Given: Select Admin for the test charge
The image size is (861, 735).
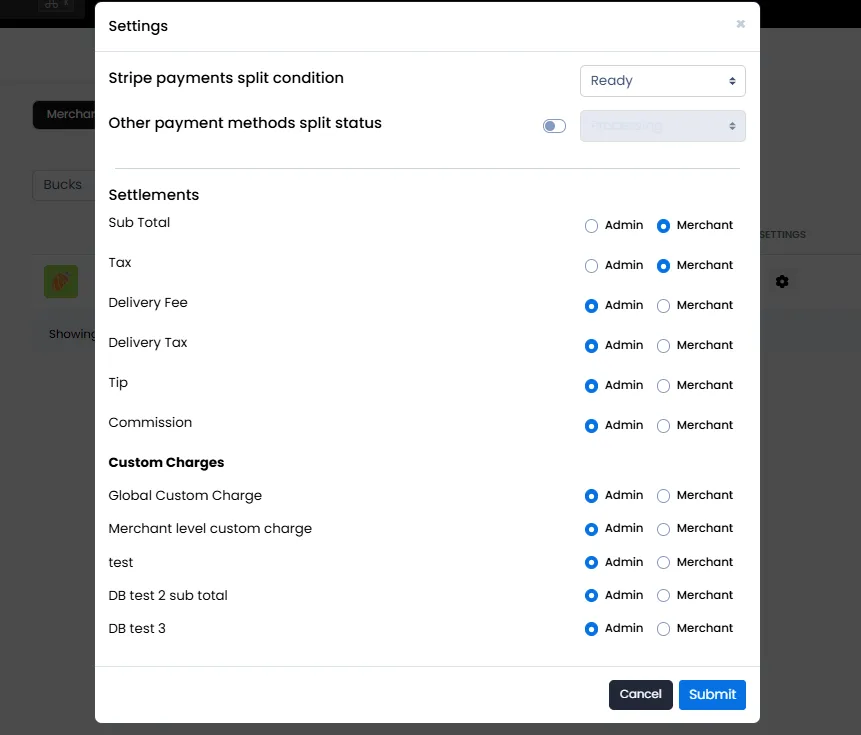Looking at the screenshot, I should click(591, 563).
